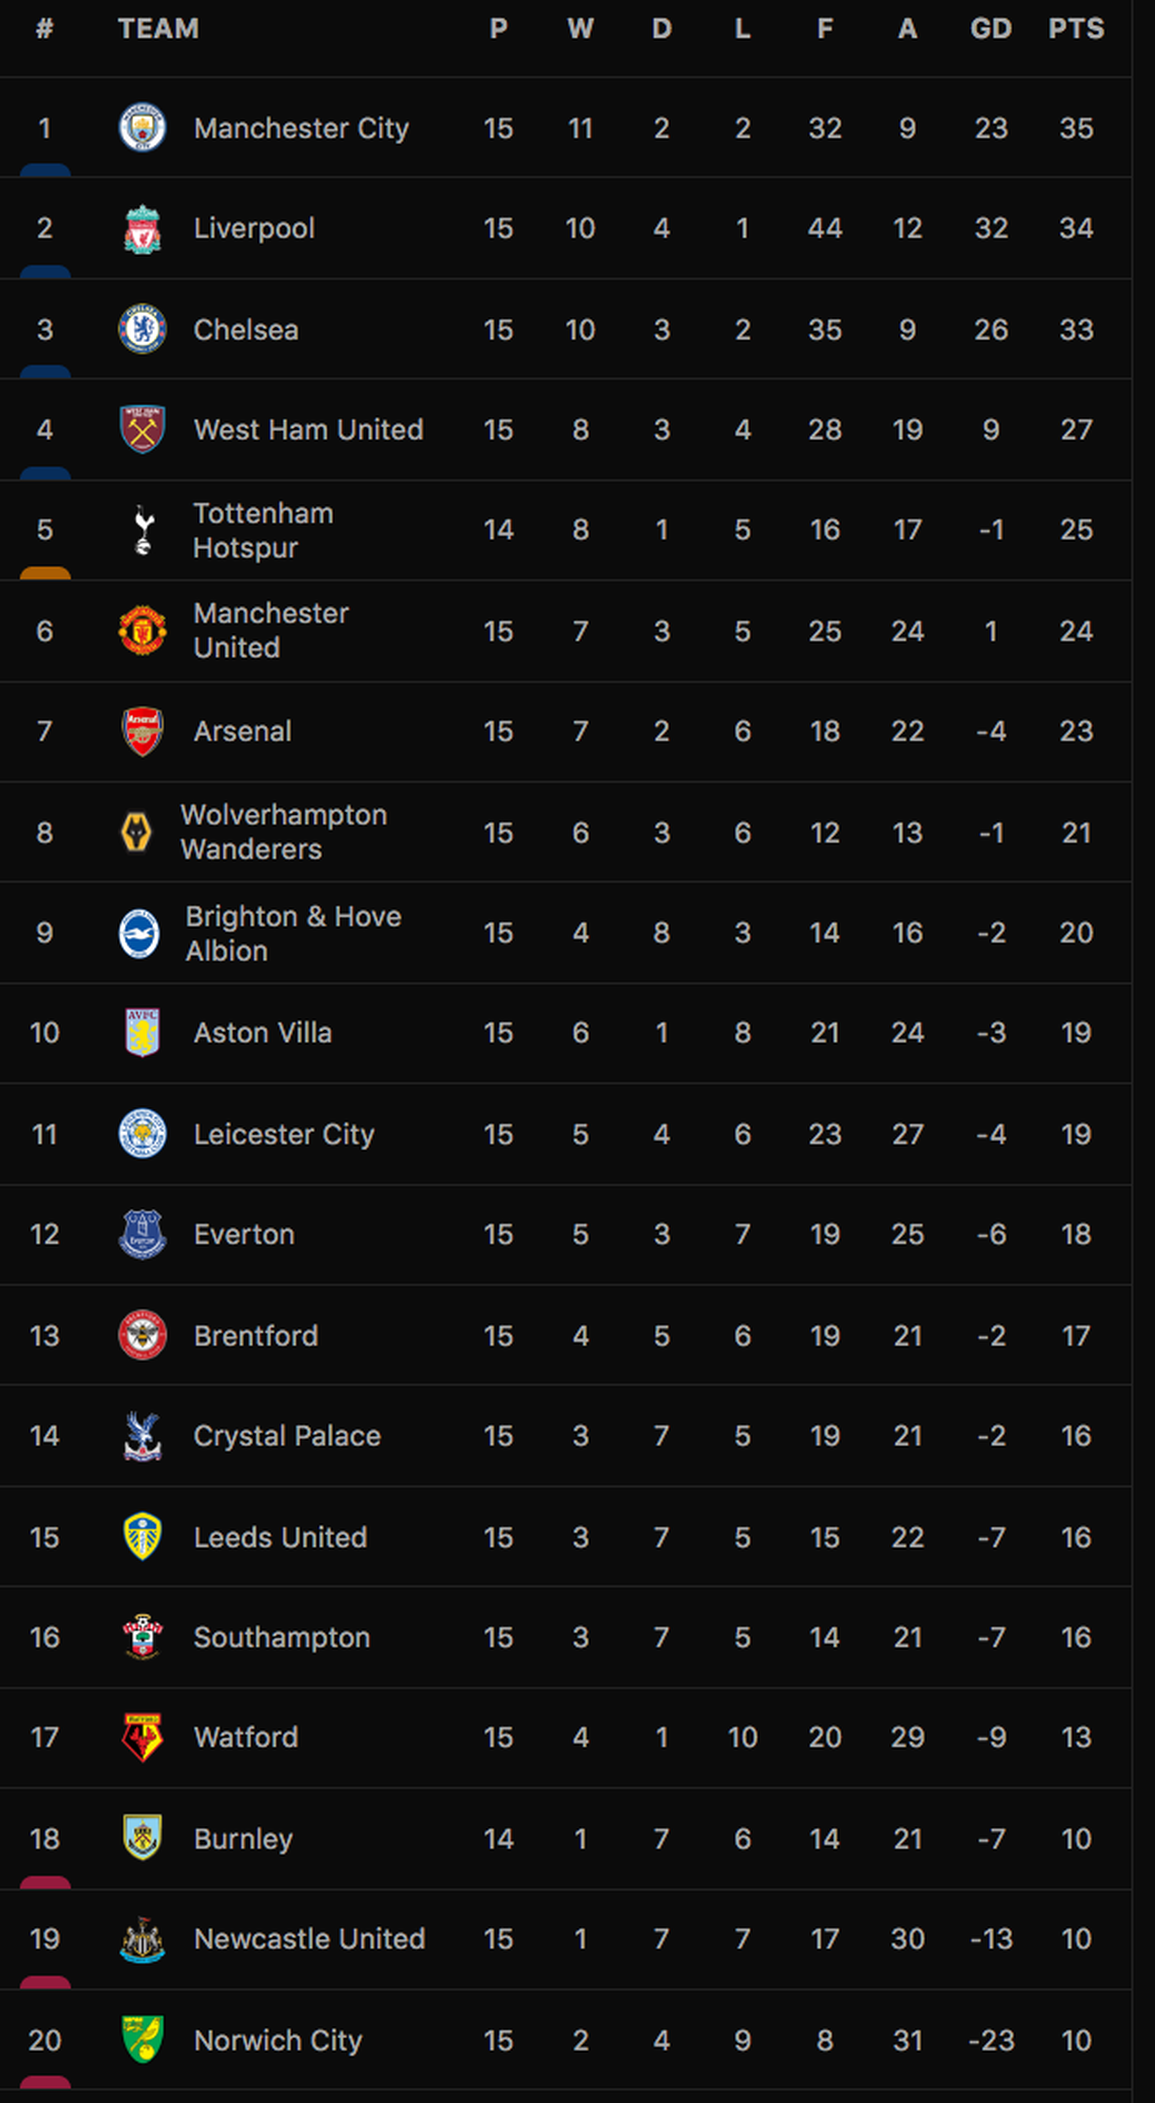
Task: Click the TEAM column header
Action: tap(158, 28)
